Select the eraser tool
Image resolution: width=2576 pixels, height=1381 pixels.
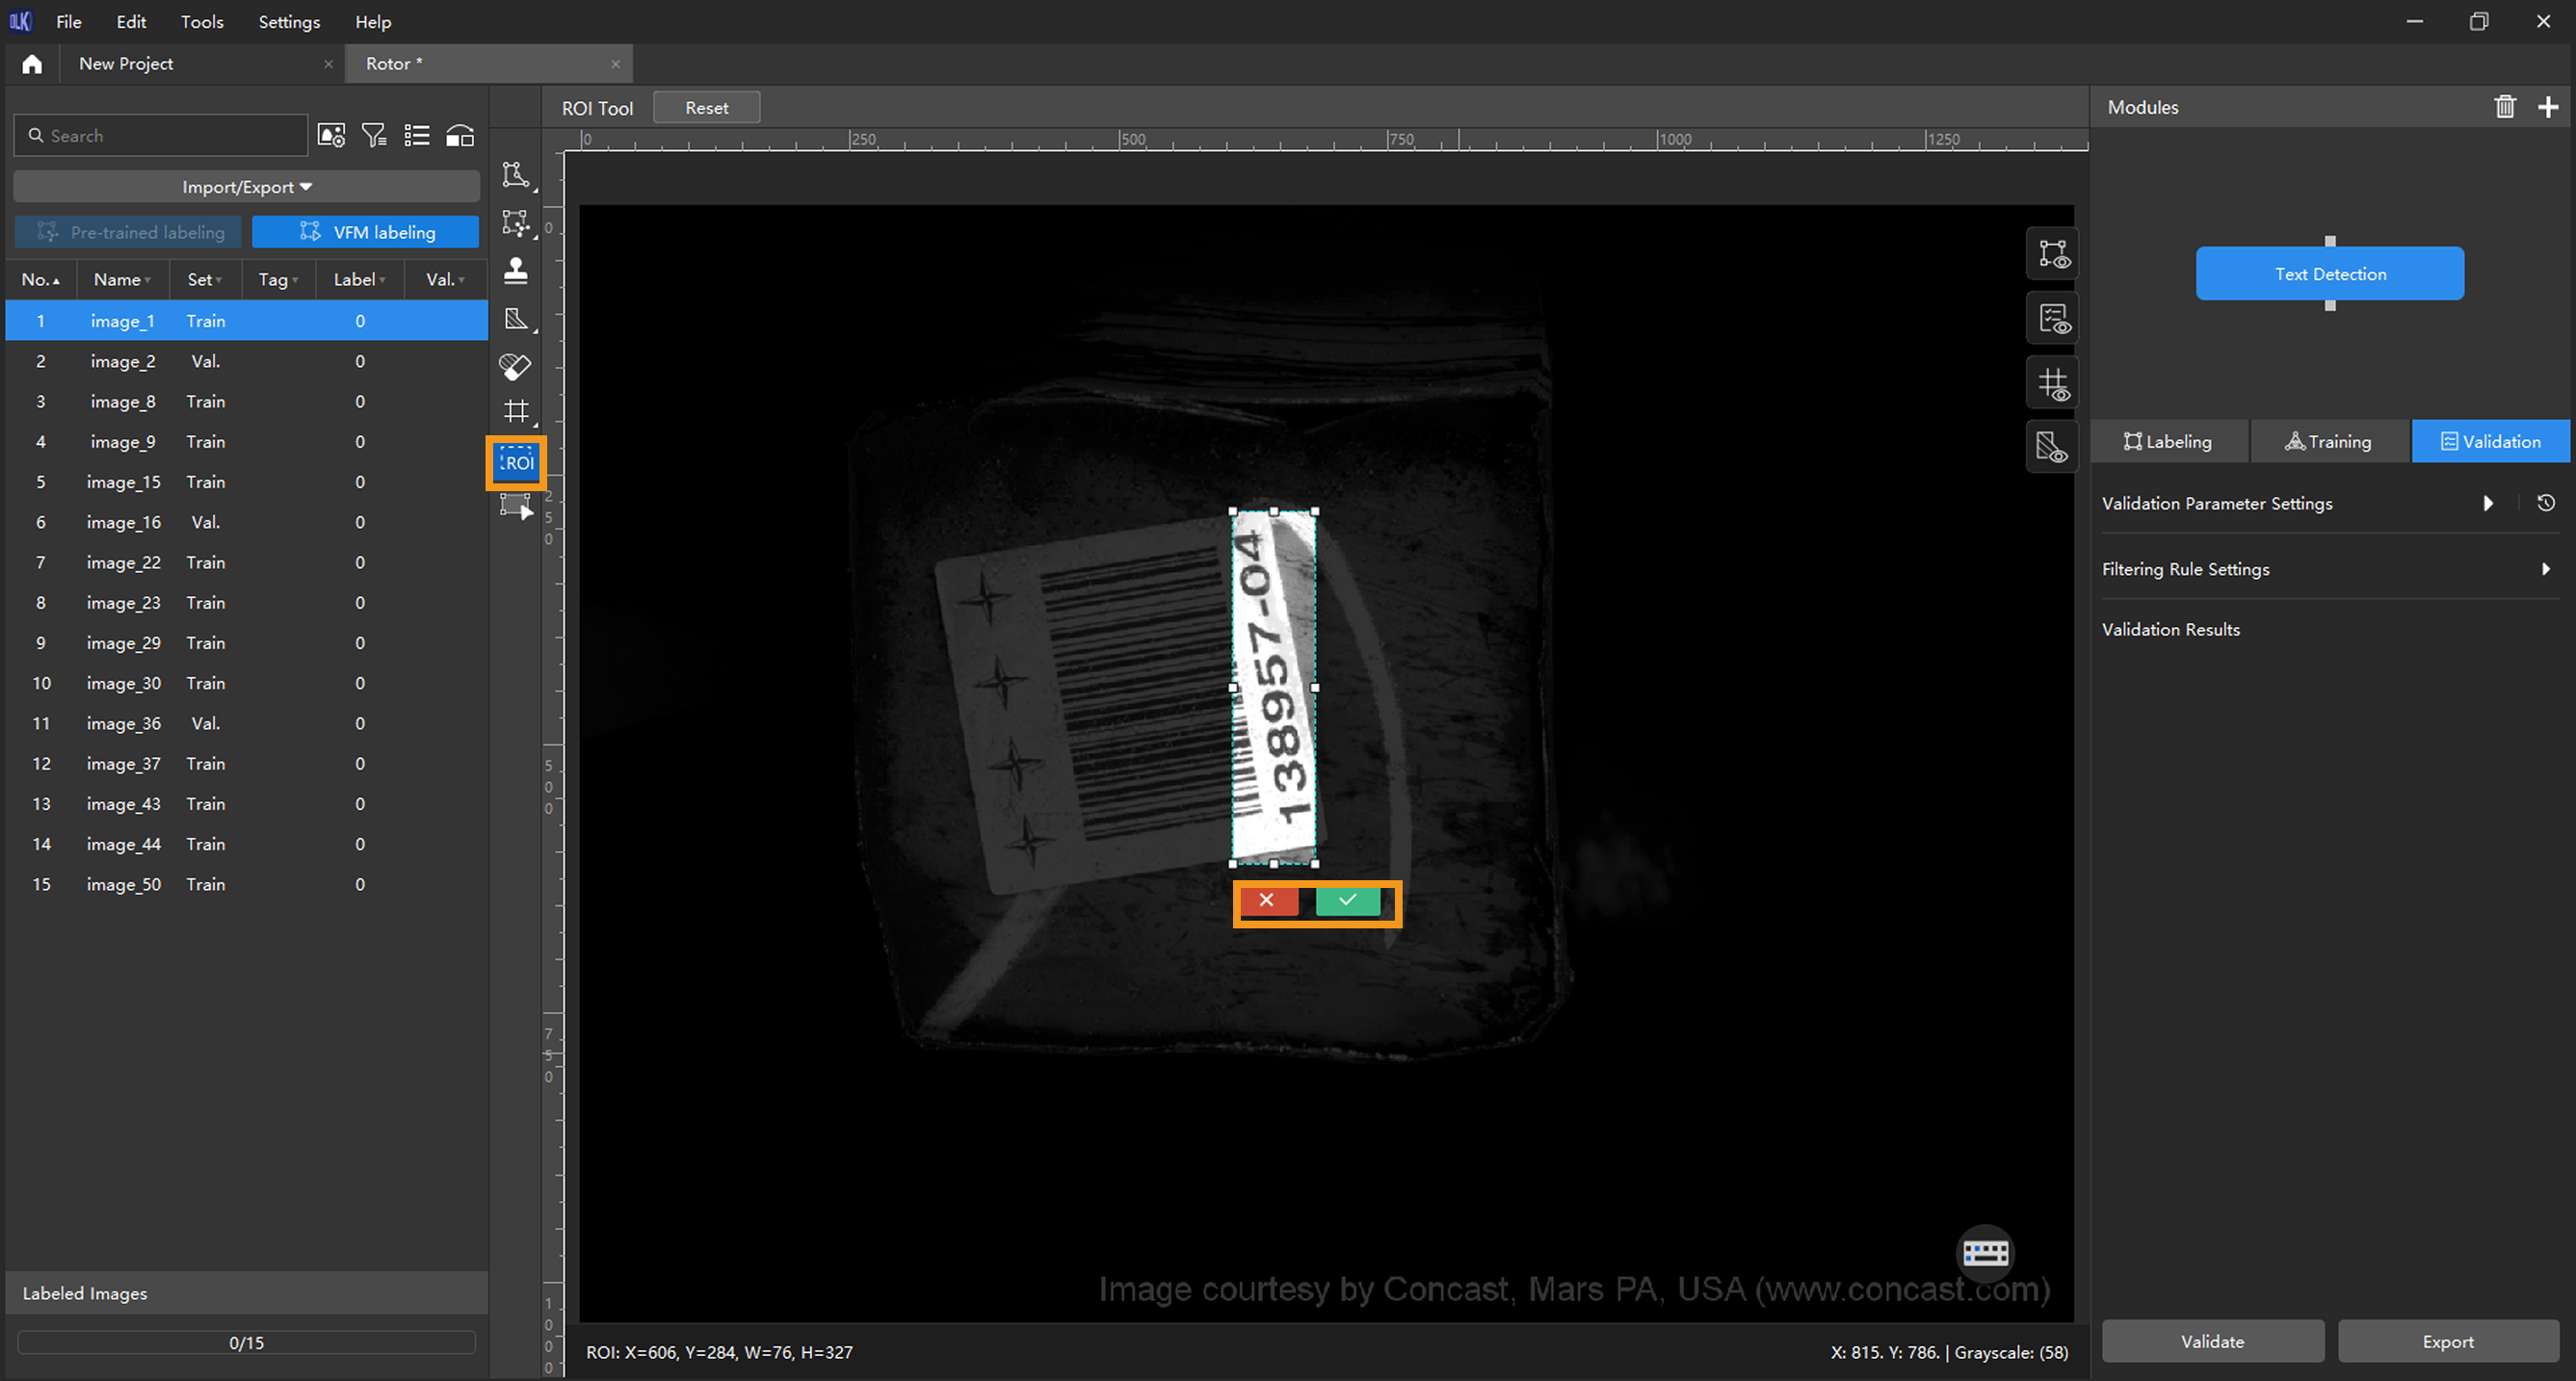pos(515,366)
